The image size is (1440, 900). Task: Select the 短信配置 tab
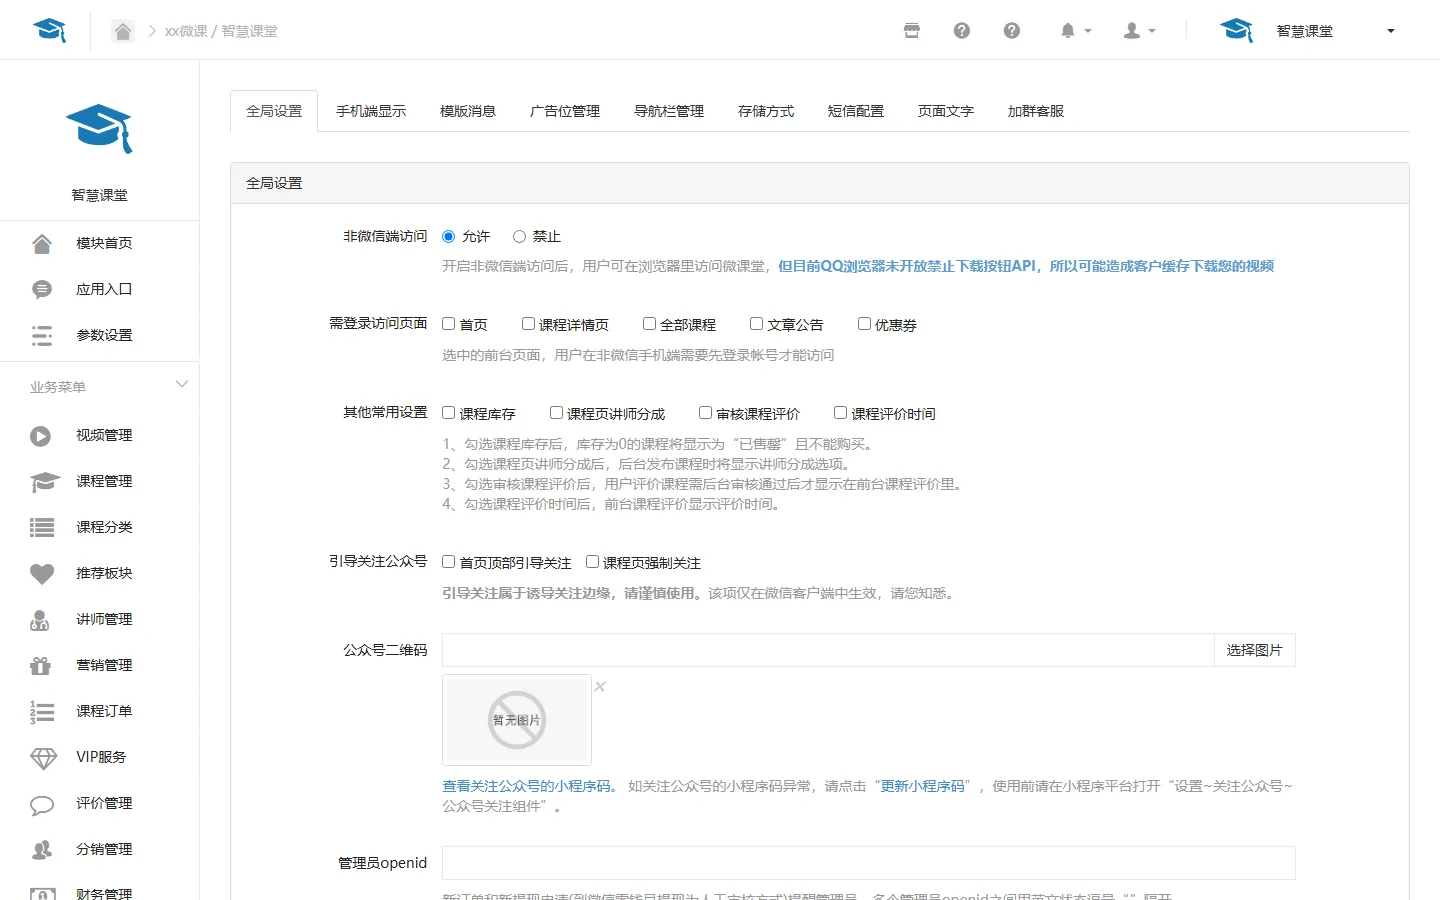pos(856,111)
